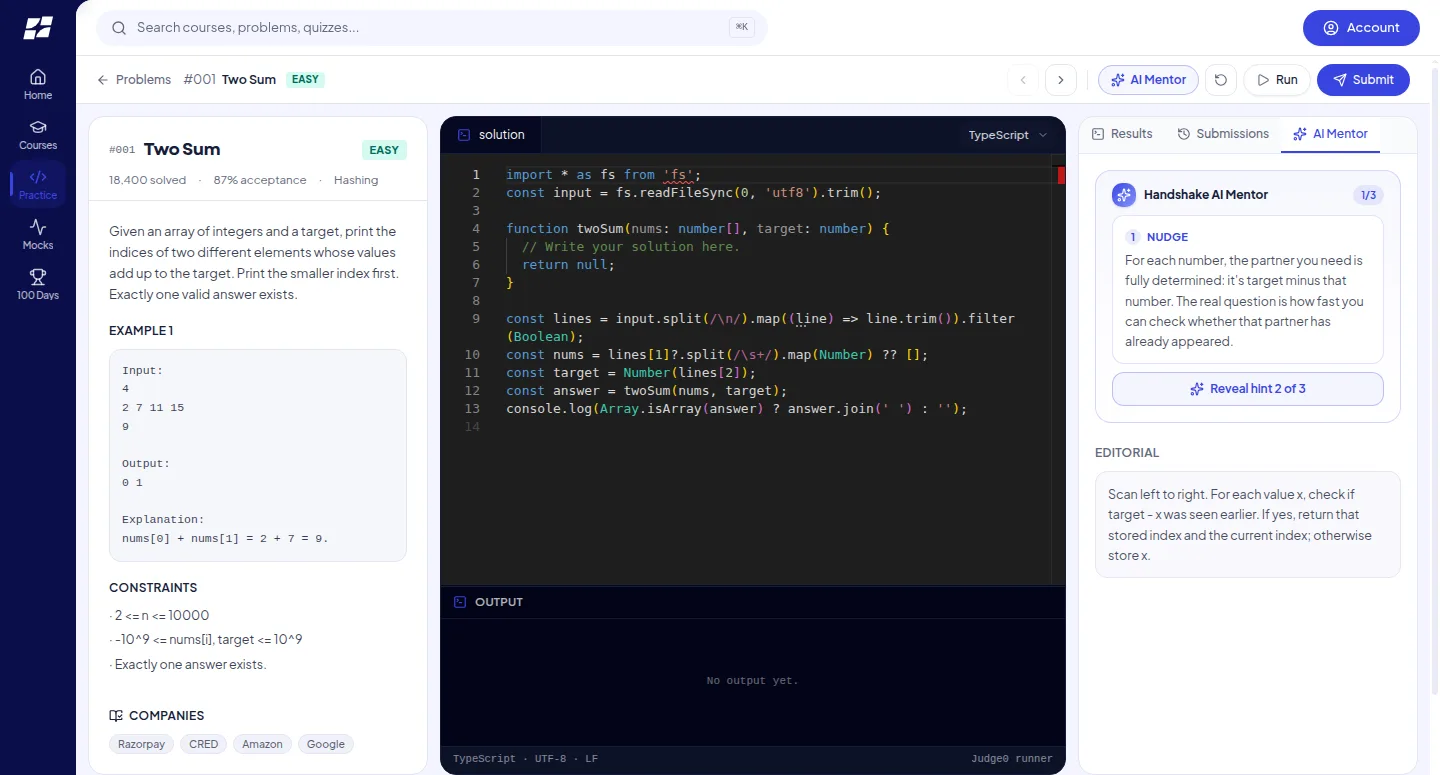This screenshot has height=775, width=1440.
Task: Reset code with the refresh icon
Action: click(1221, 80)
